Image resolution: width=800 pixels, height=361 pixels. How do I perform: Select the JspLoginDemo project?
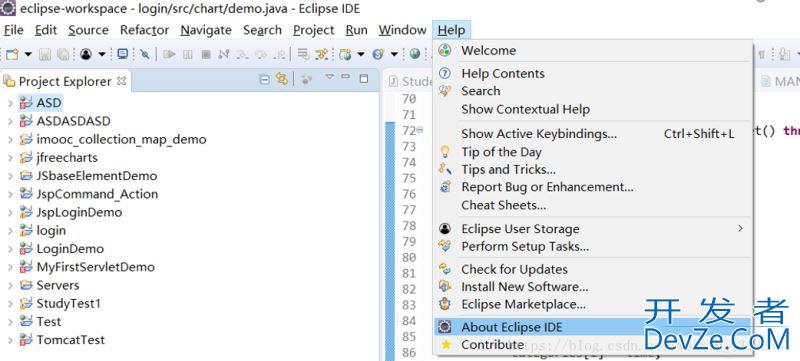[79, 213]
